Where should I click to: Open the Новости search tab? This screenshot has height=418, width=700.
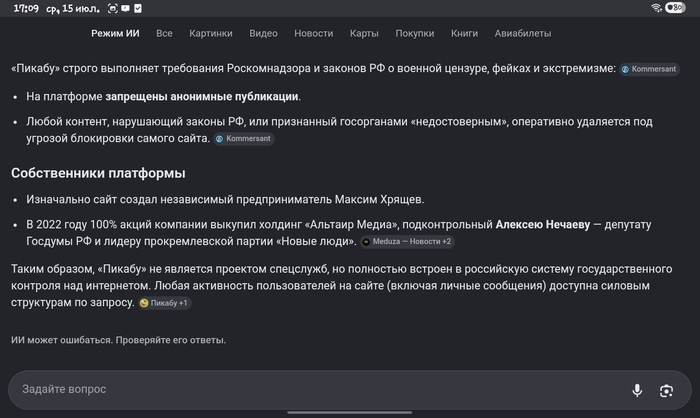pyautogui.click(x=313, y=33)
